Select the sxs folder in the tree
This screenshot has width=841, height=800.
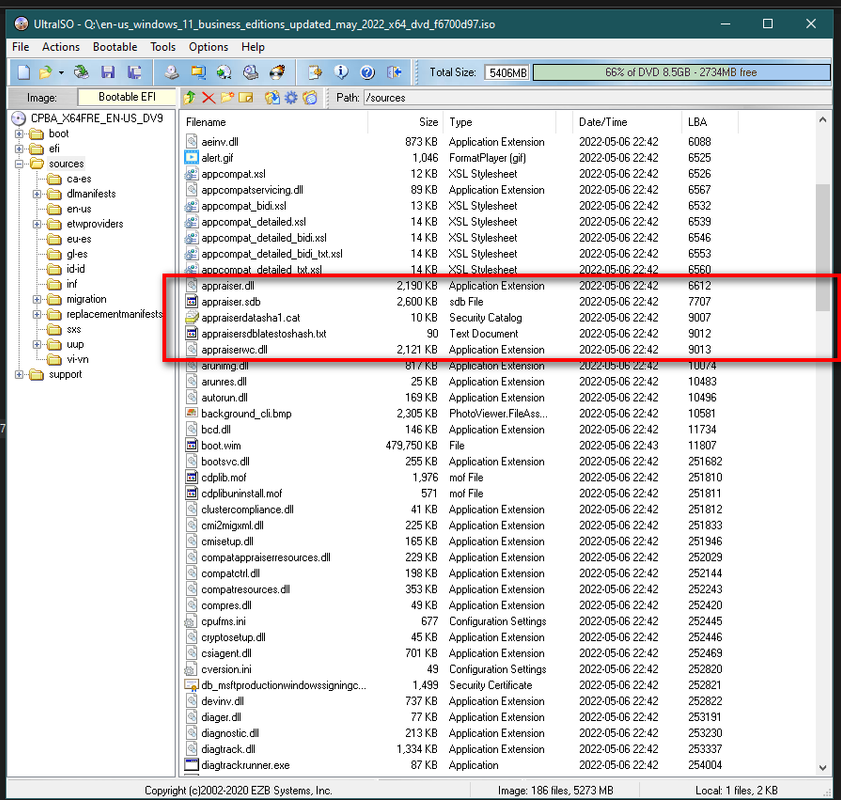73,329
